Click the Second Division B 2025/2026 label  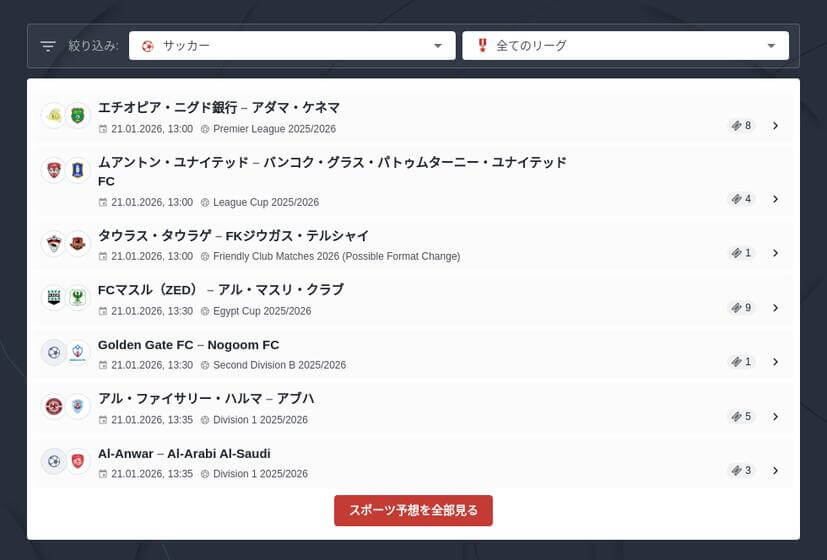(x=280, y=365)
